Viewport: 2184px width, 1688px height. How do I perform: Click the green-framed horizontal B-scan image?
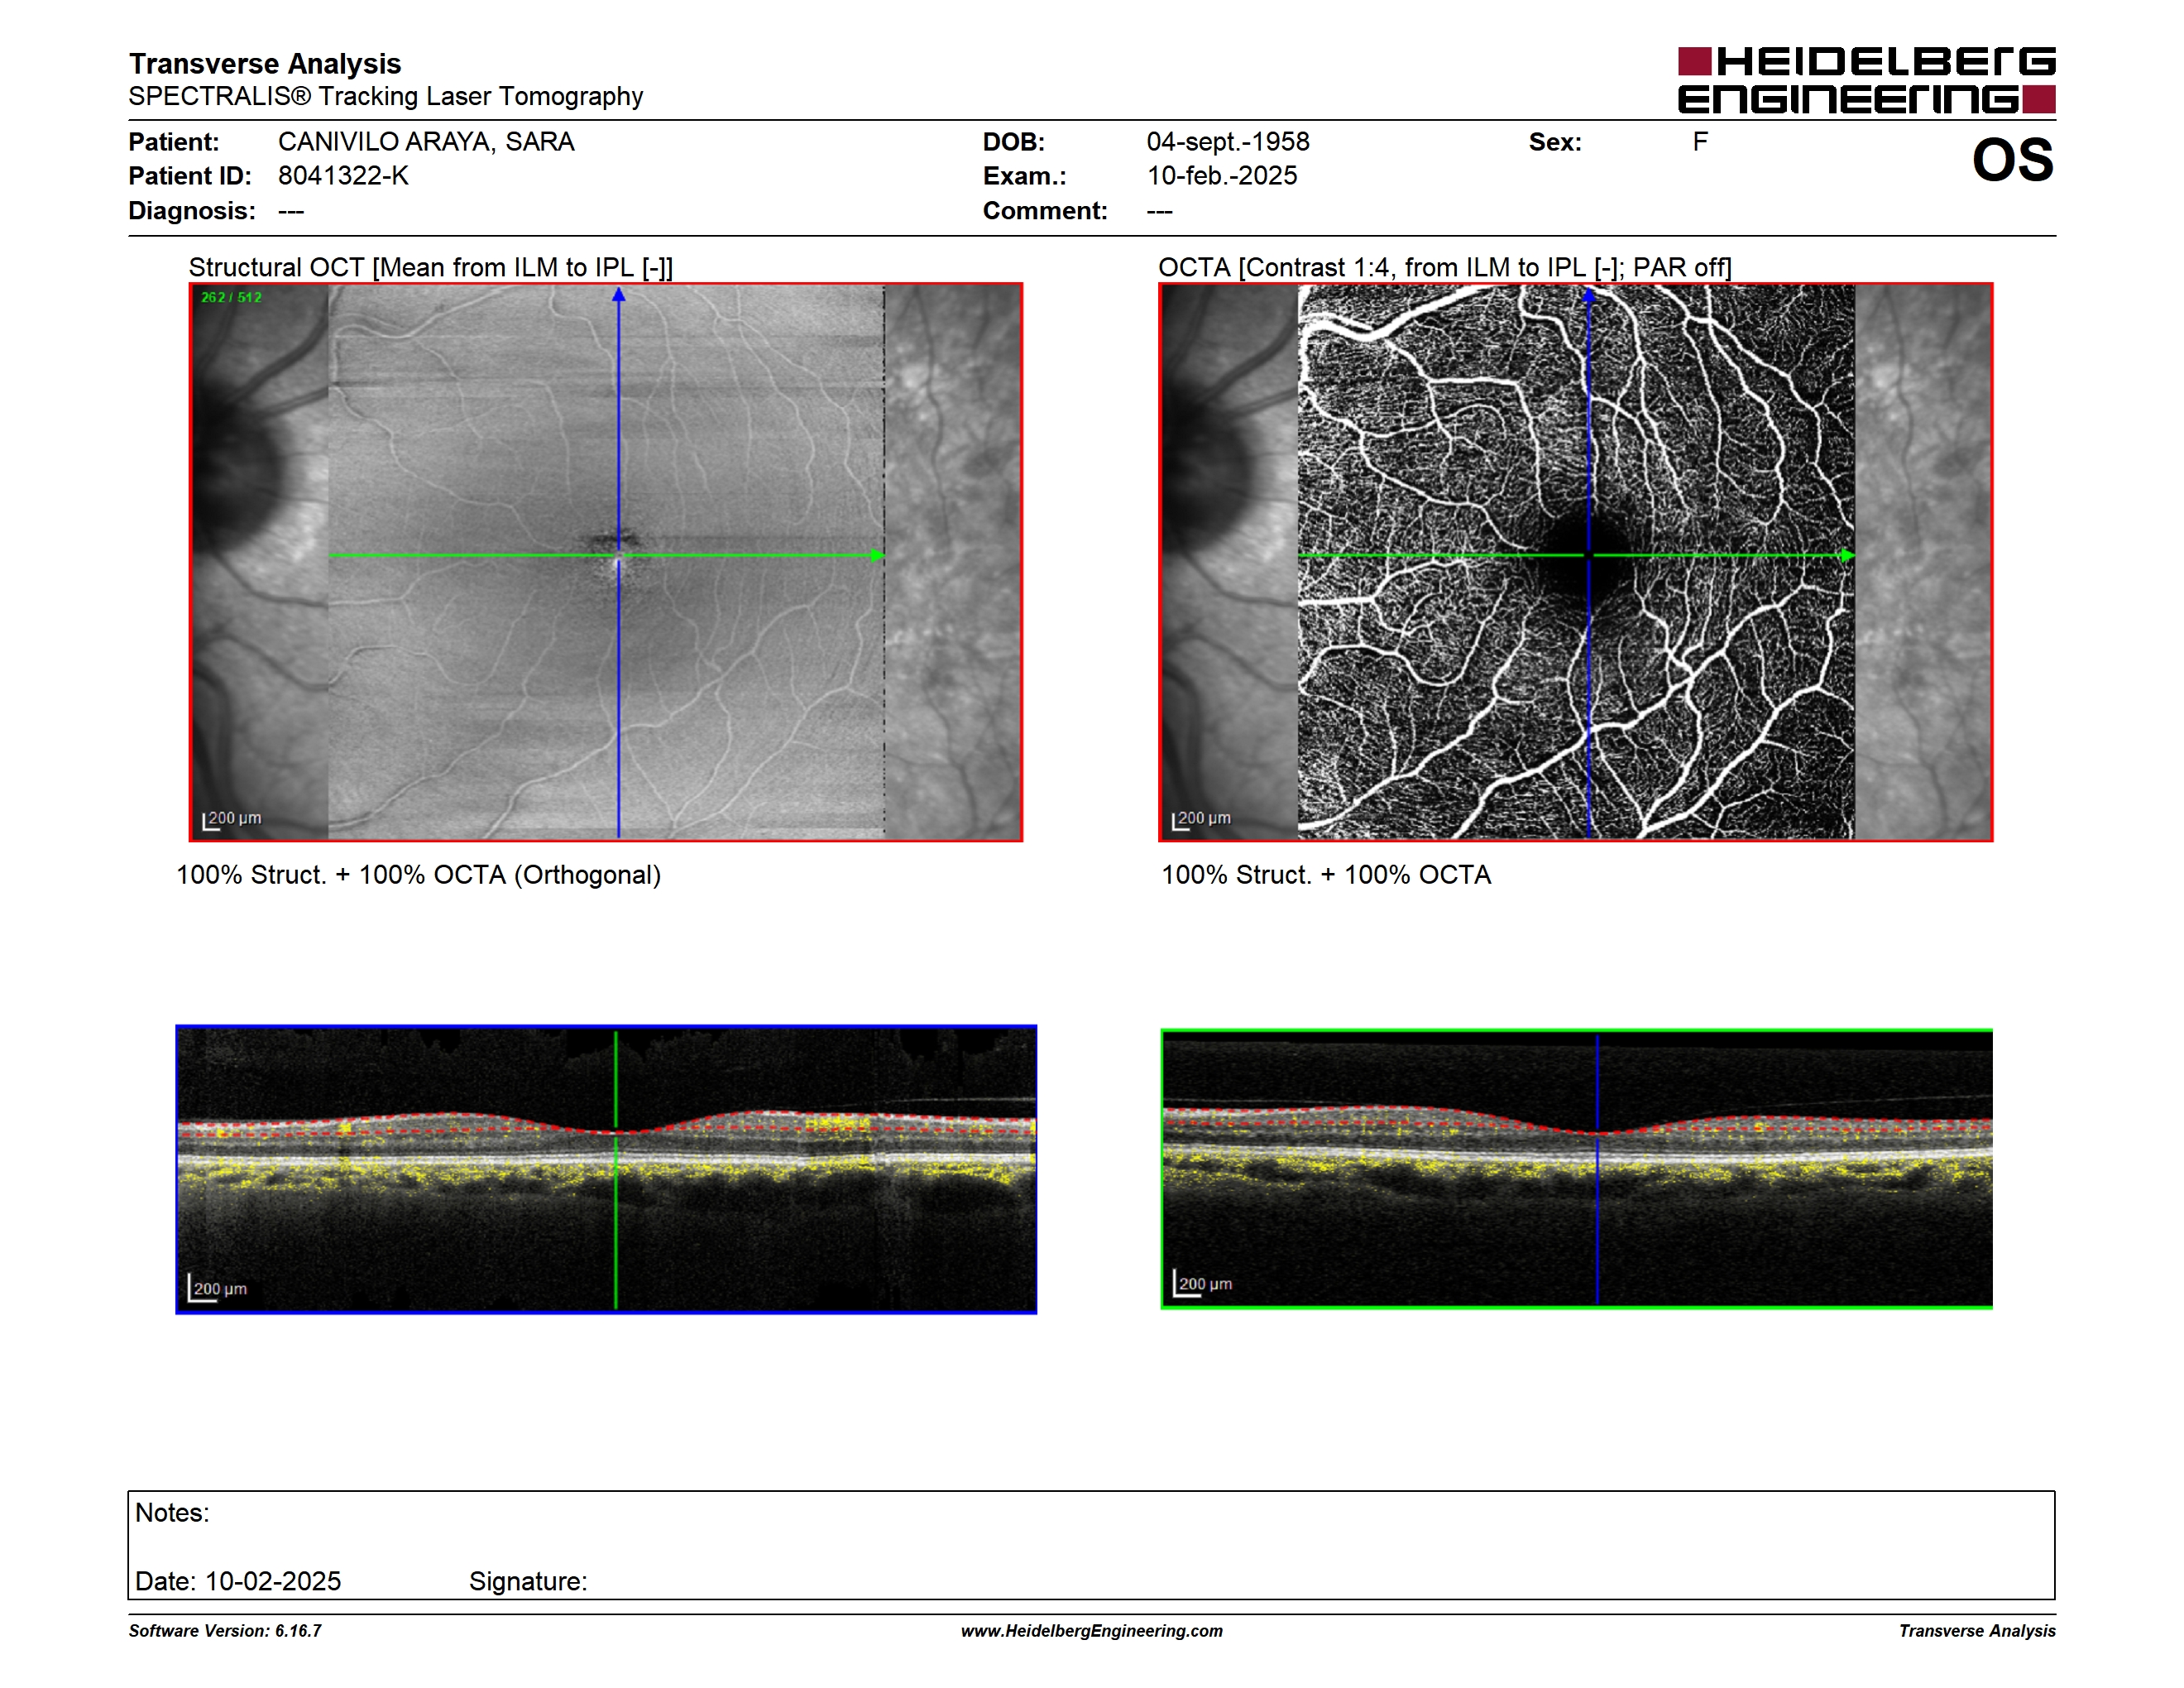pyautogui.click(x=1577, y=1168)
